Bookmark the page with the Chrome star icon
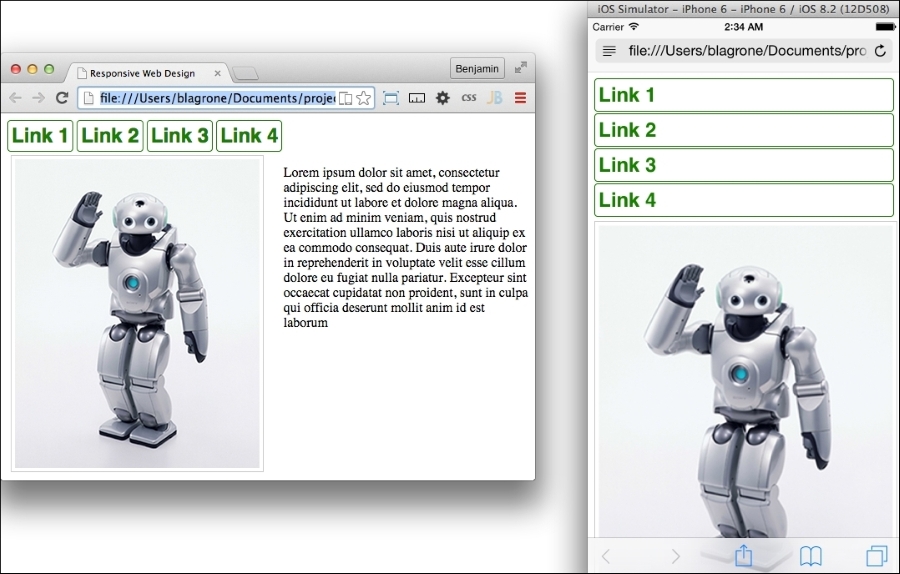 point(363,98)
